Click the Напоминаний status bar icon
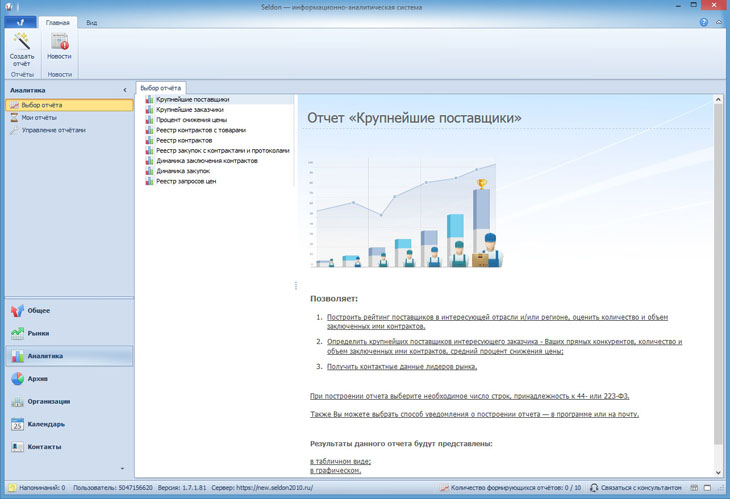 [x=10, y=488]
